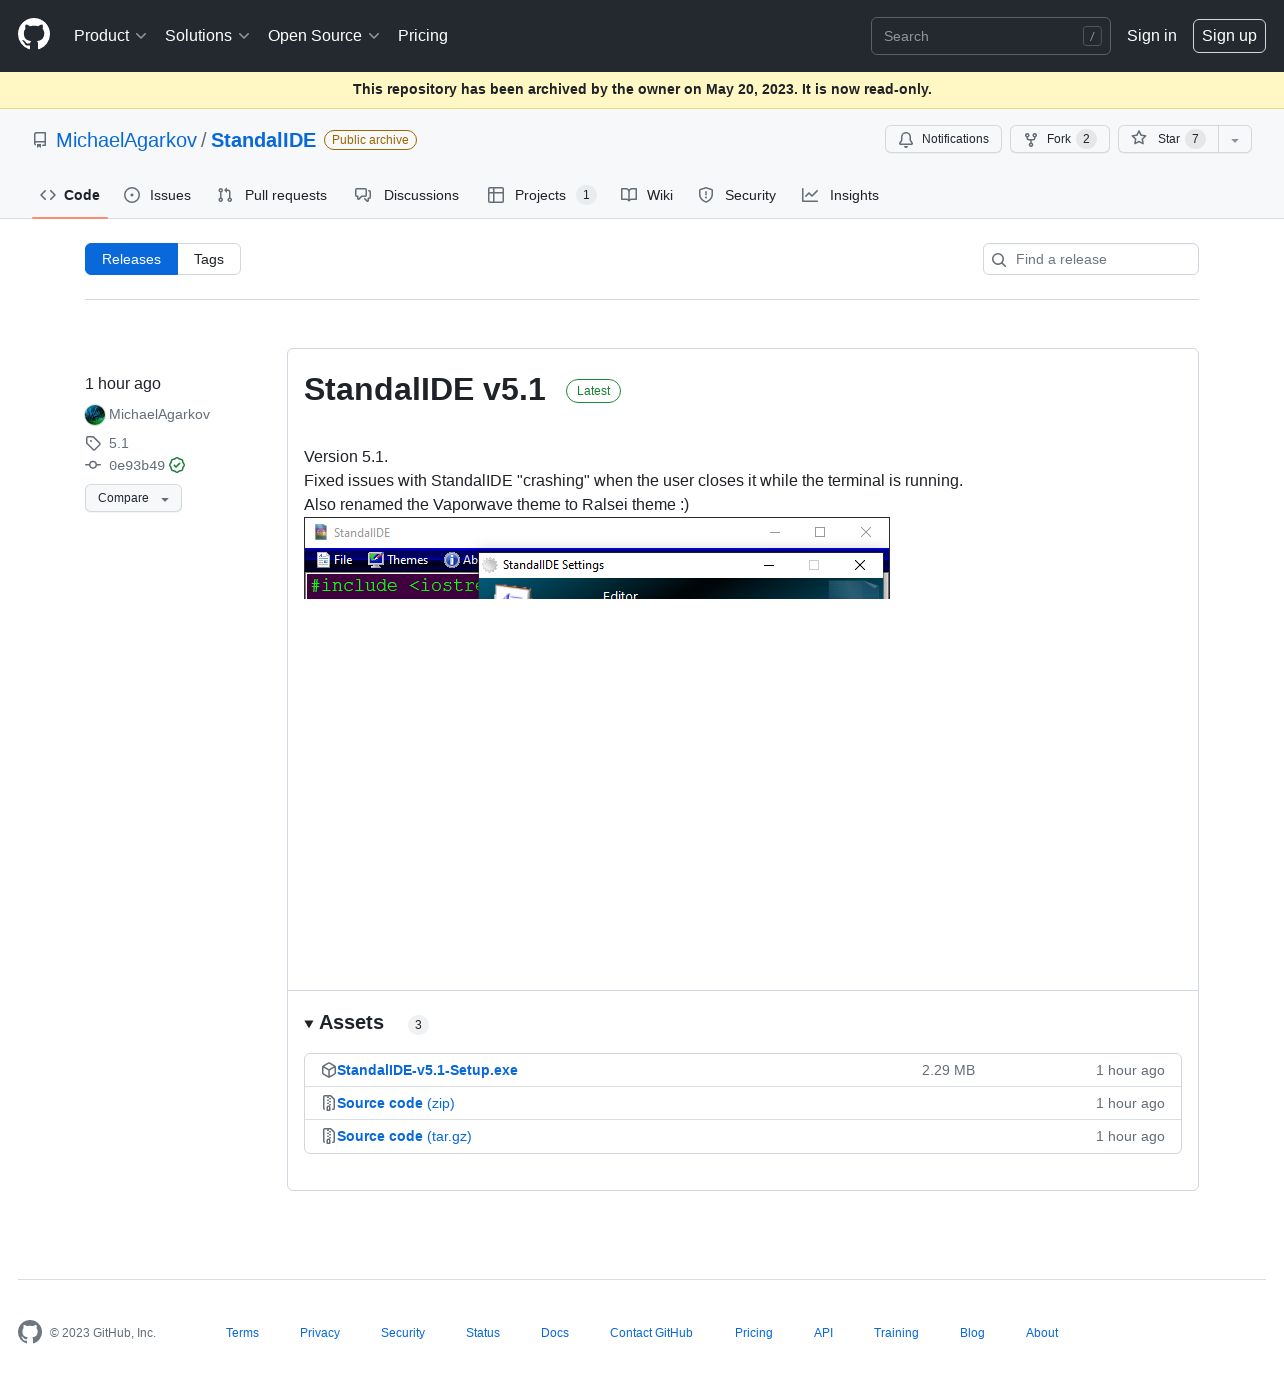Collapse the Assets section

pyautogui.click(x=344, y=1023)
